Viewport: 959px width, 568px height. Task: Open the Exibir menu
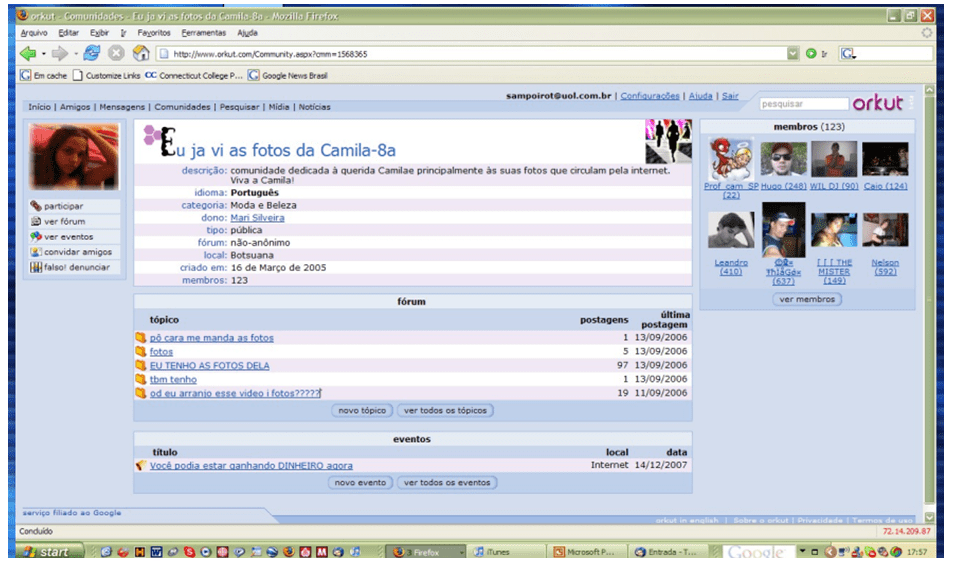[x=99, y=33]
